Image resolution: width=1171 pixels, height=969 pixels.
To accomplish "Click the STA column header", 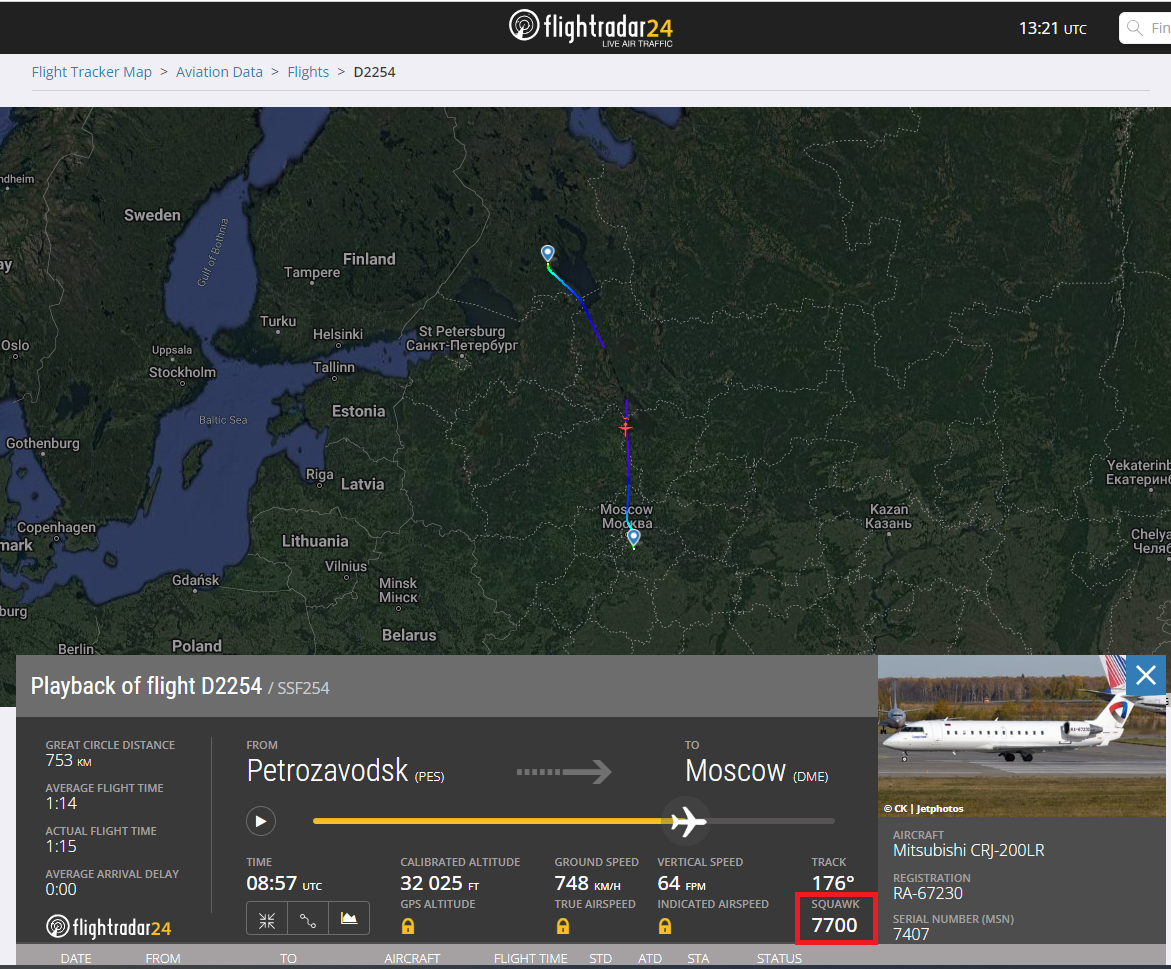I will coord(698,959).
